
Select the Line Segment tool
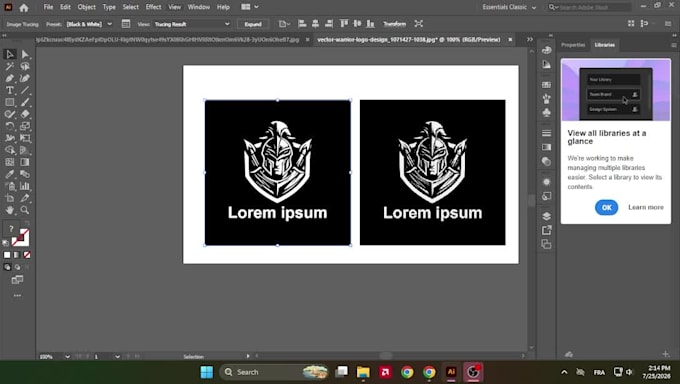25,90
